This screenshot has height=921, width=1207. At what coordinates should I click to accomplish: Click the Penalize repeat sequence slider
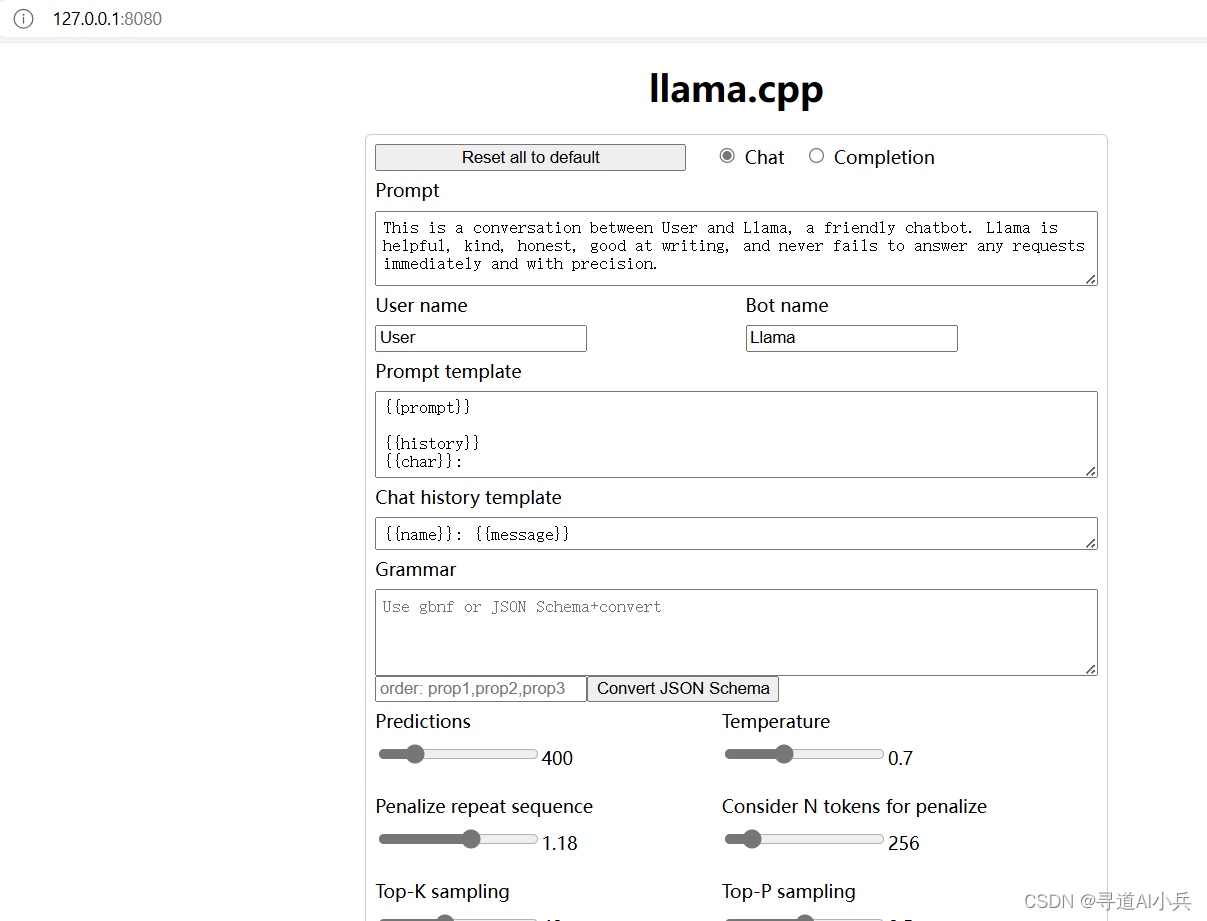[x=458, y=839]
